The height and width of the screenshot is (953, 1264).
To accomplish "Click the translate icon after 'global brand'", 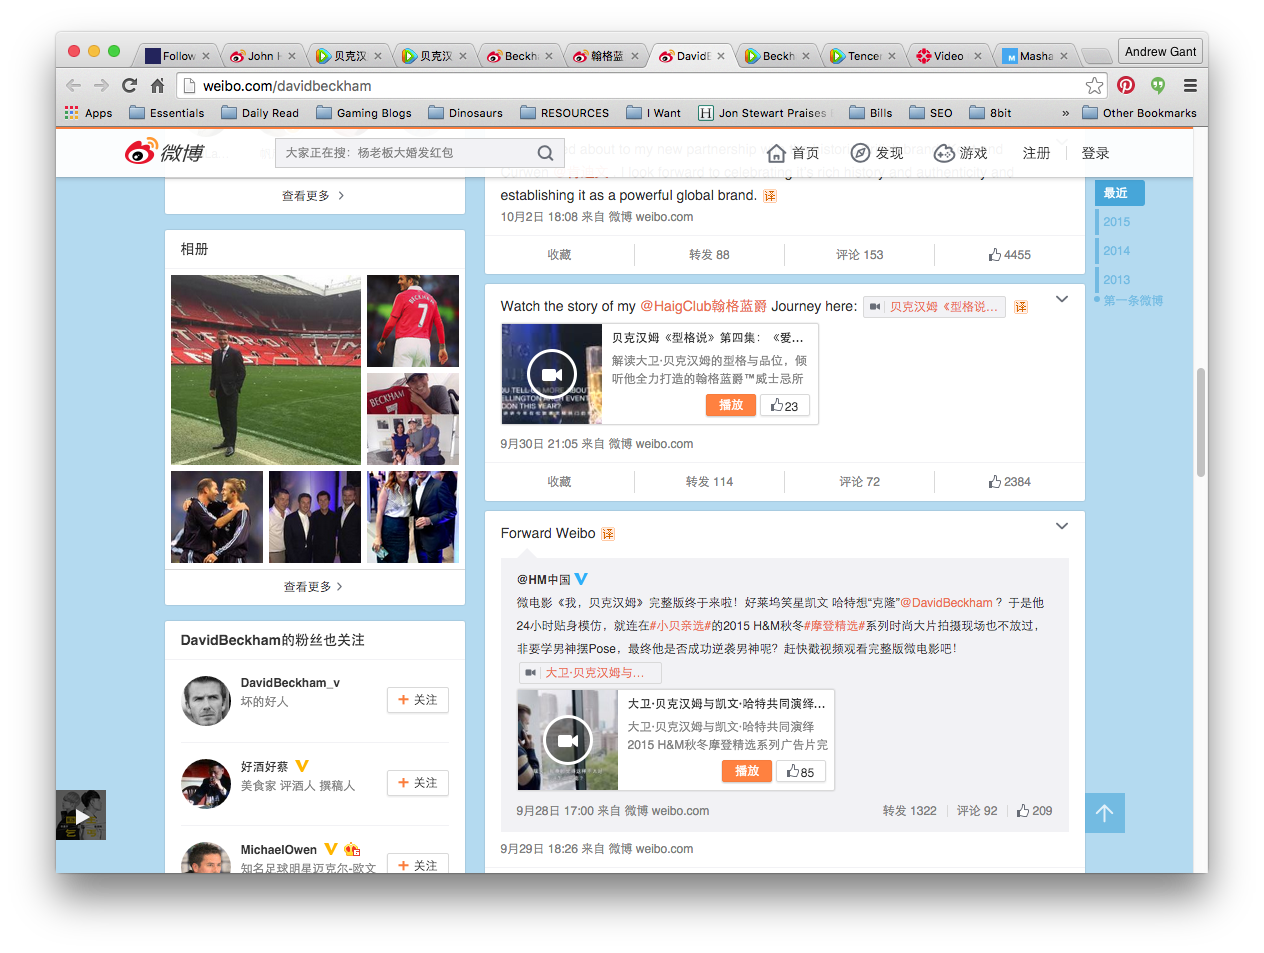I will (770, 196).
